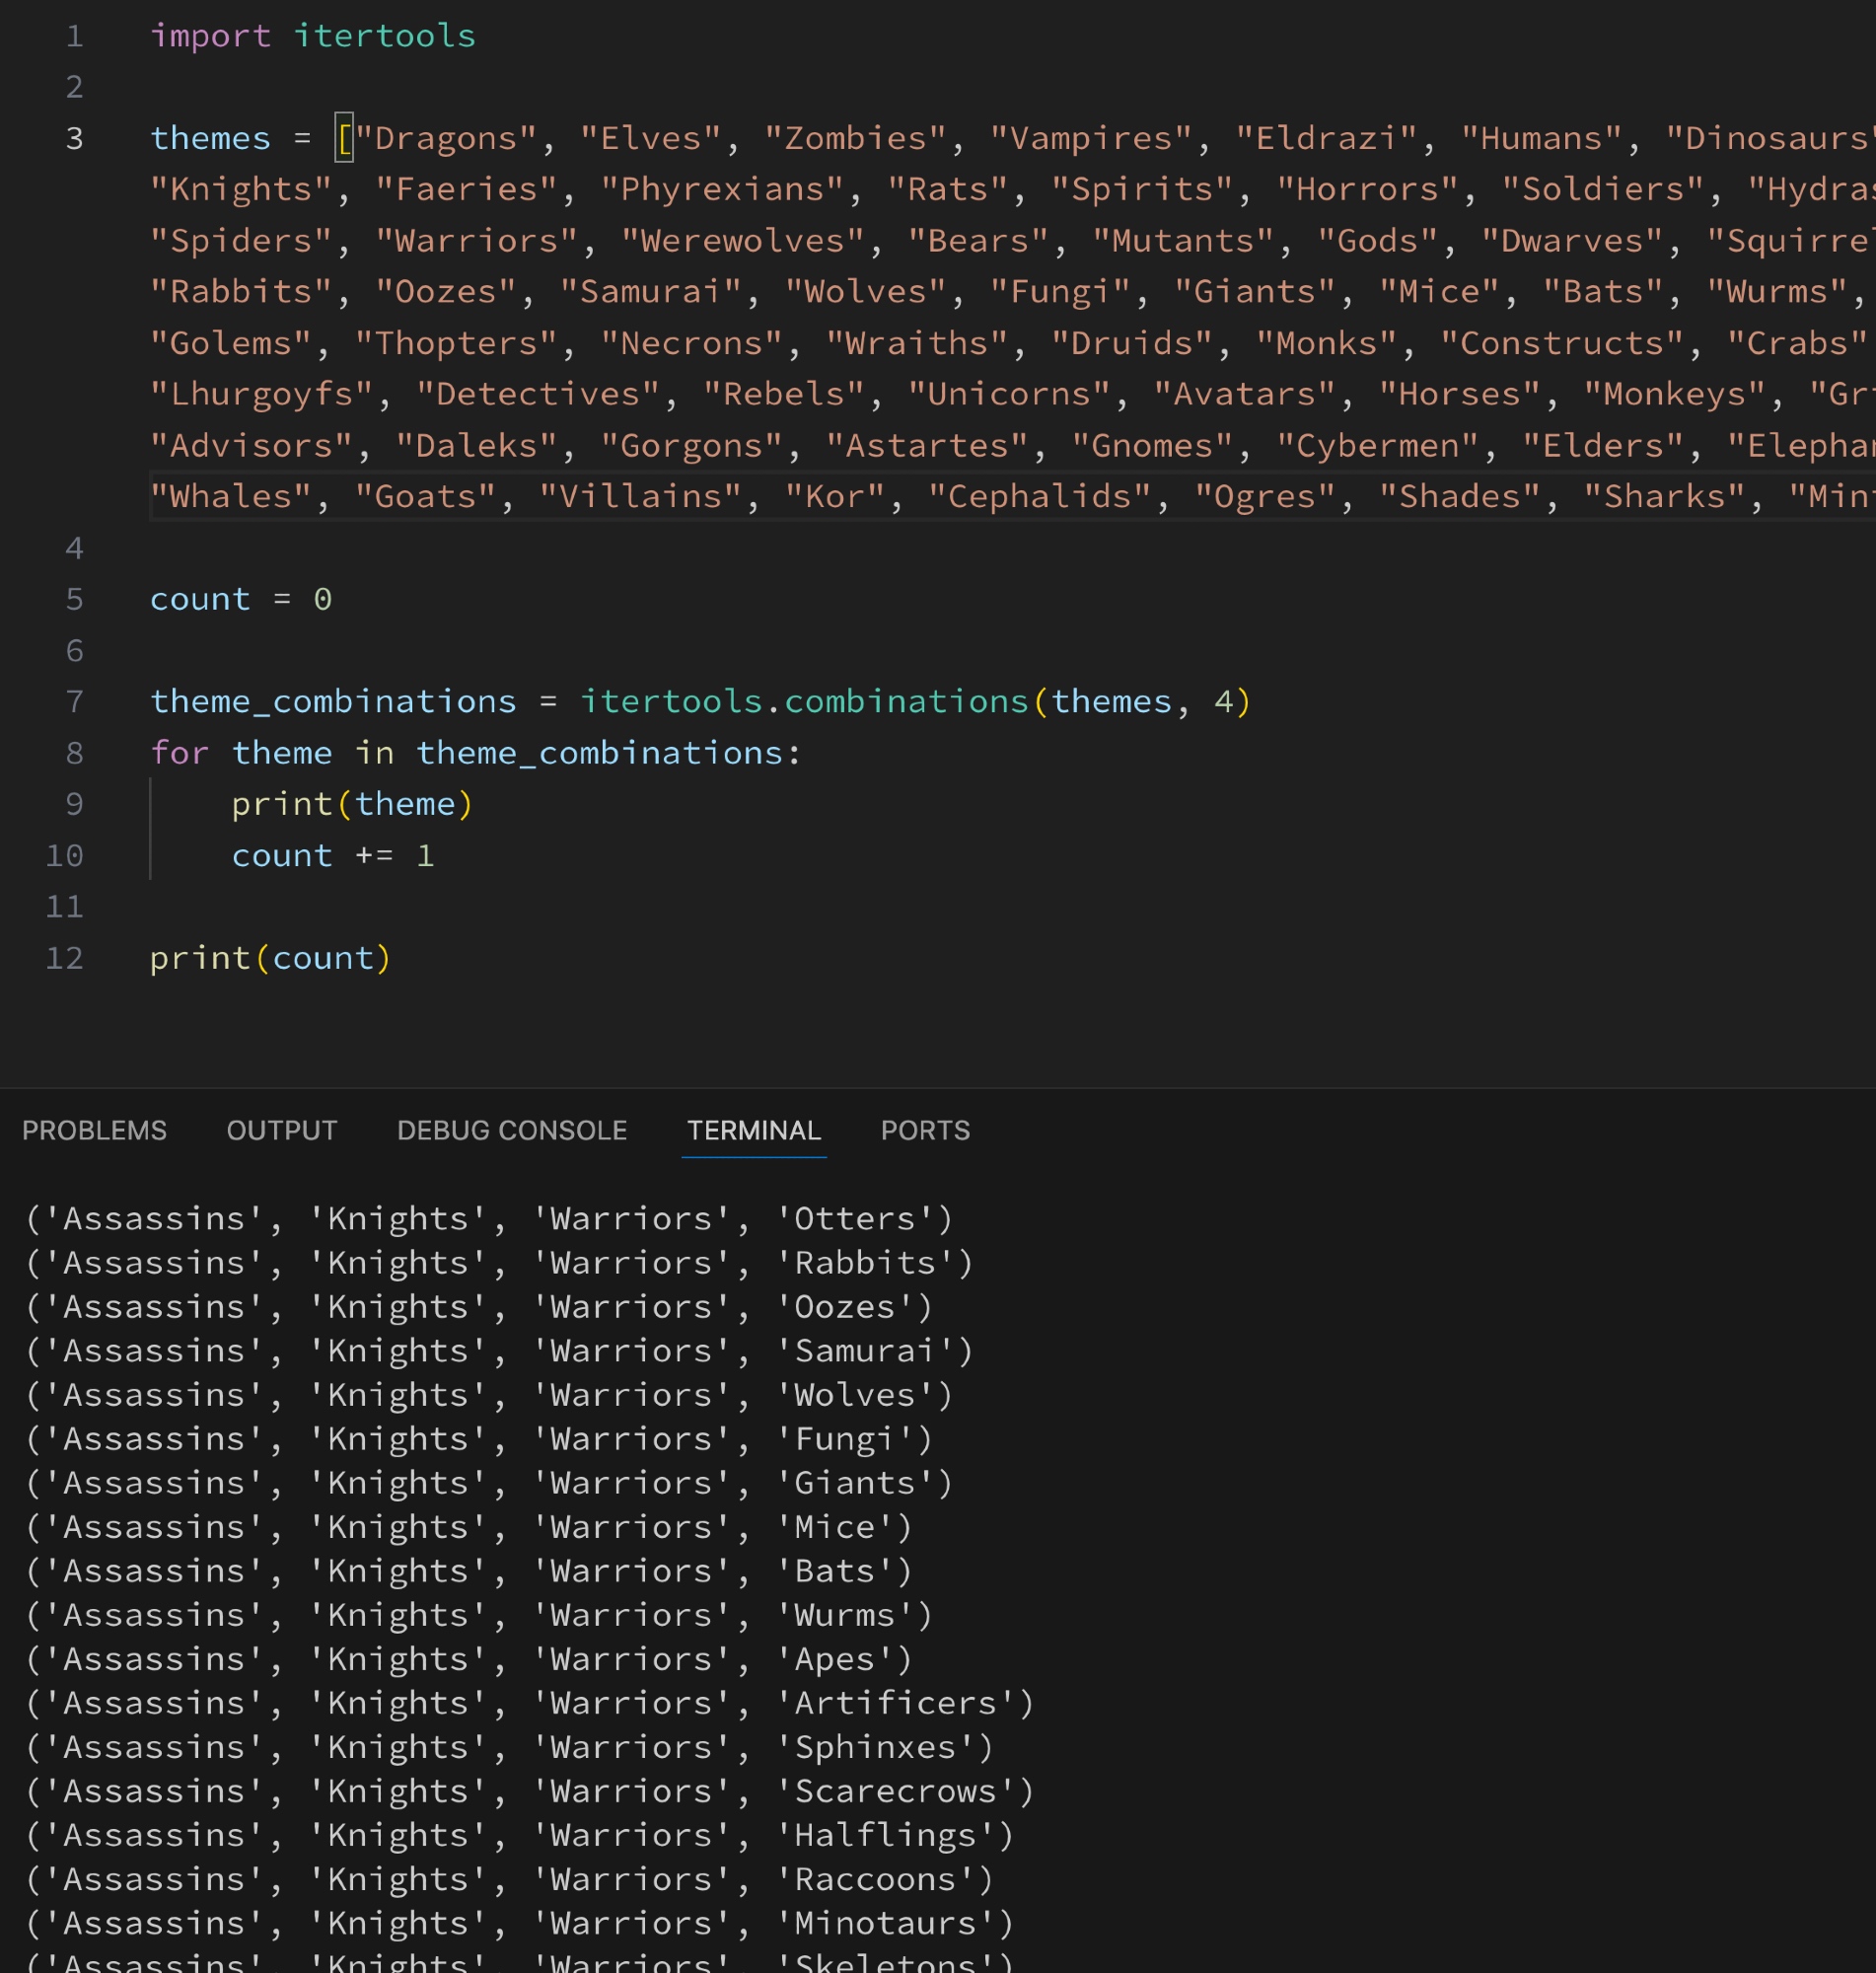Click the print(theme) call inside the loop
Viewport: 1876px width, 1973px height.
[x=352, y=804]
